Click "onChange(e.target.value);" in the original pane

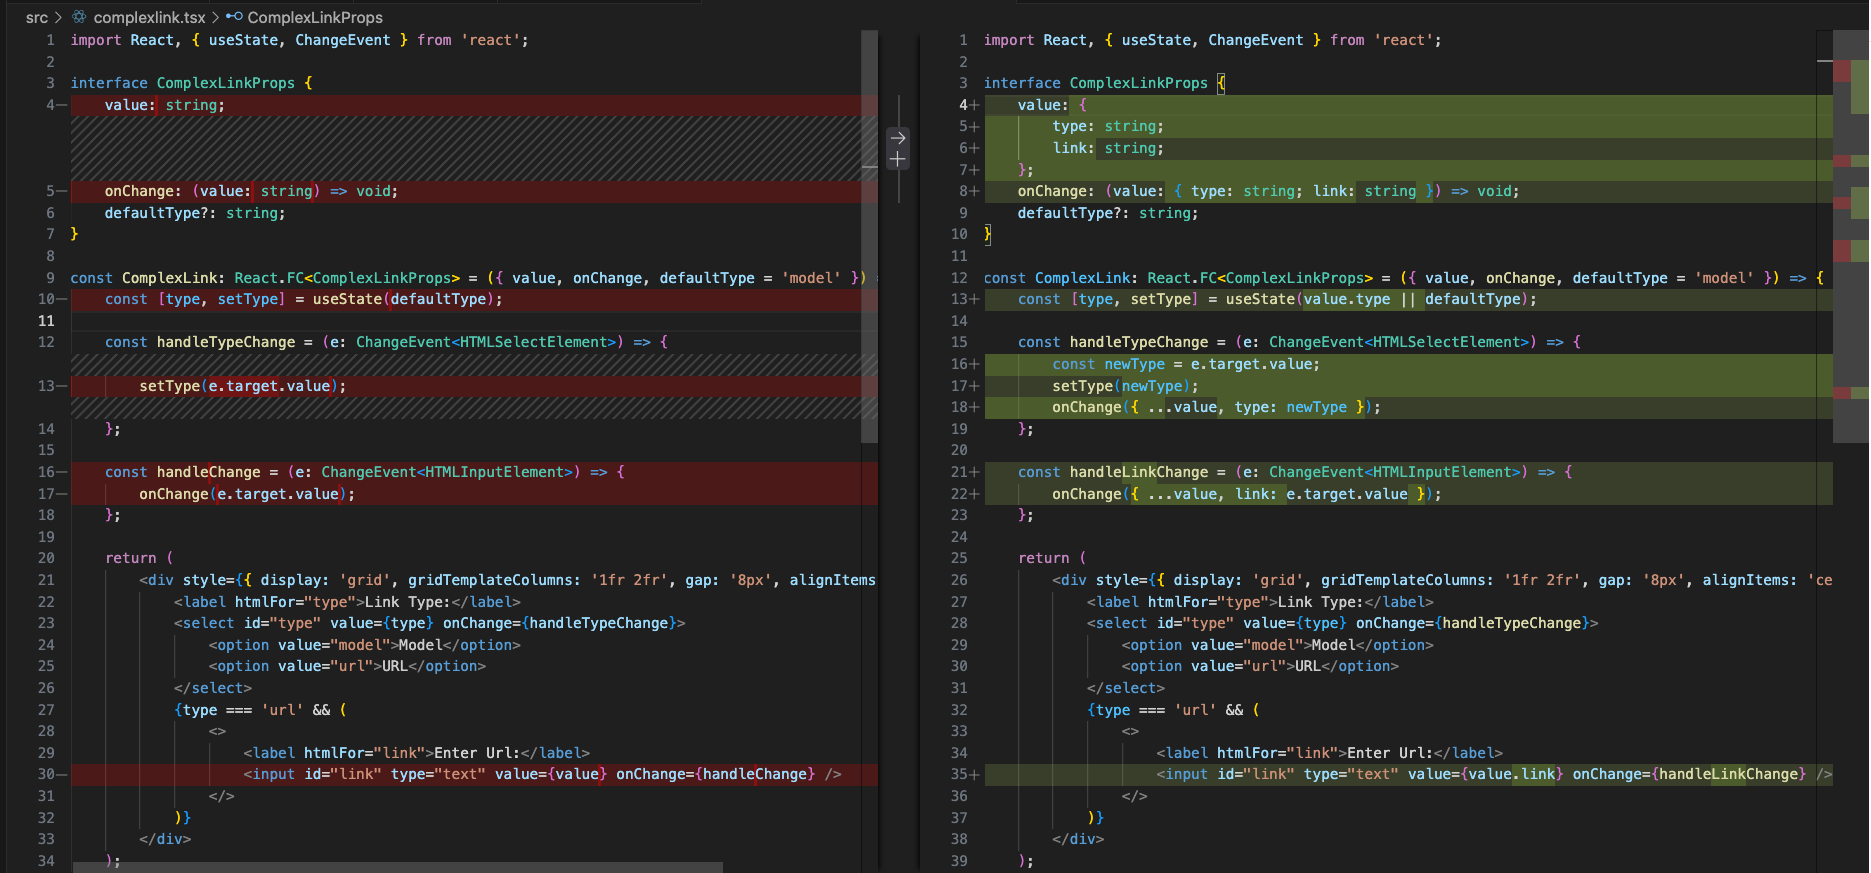(x=247, y=494)
